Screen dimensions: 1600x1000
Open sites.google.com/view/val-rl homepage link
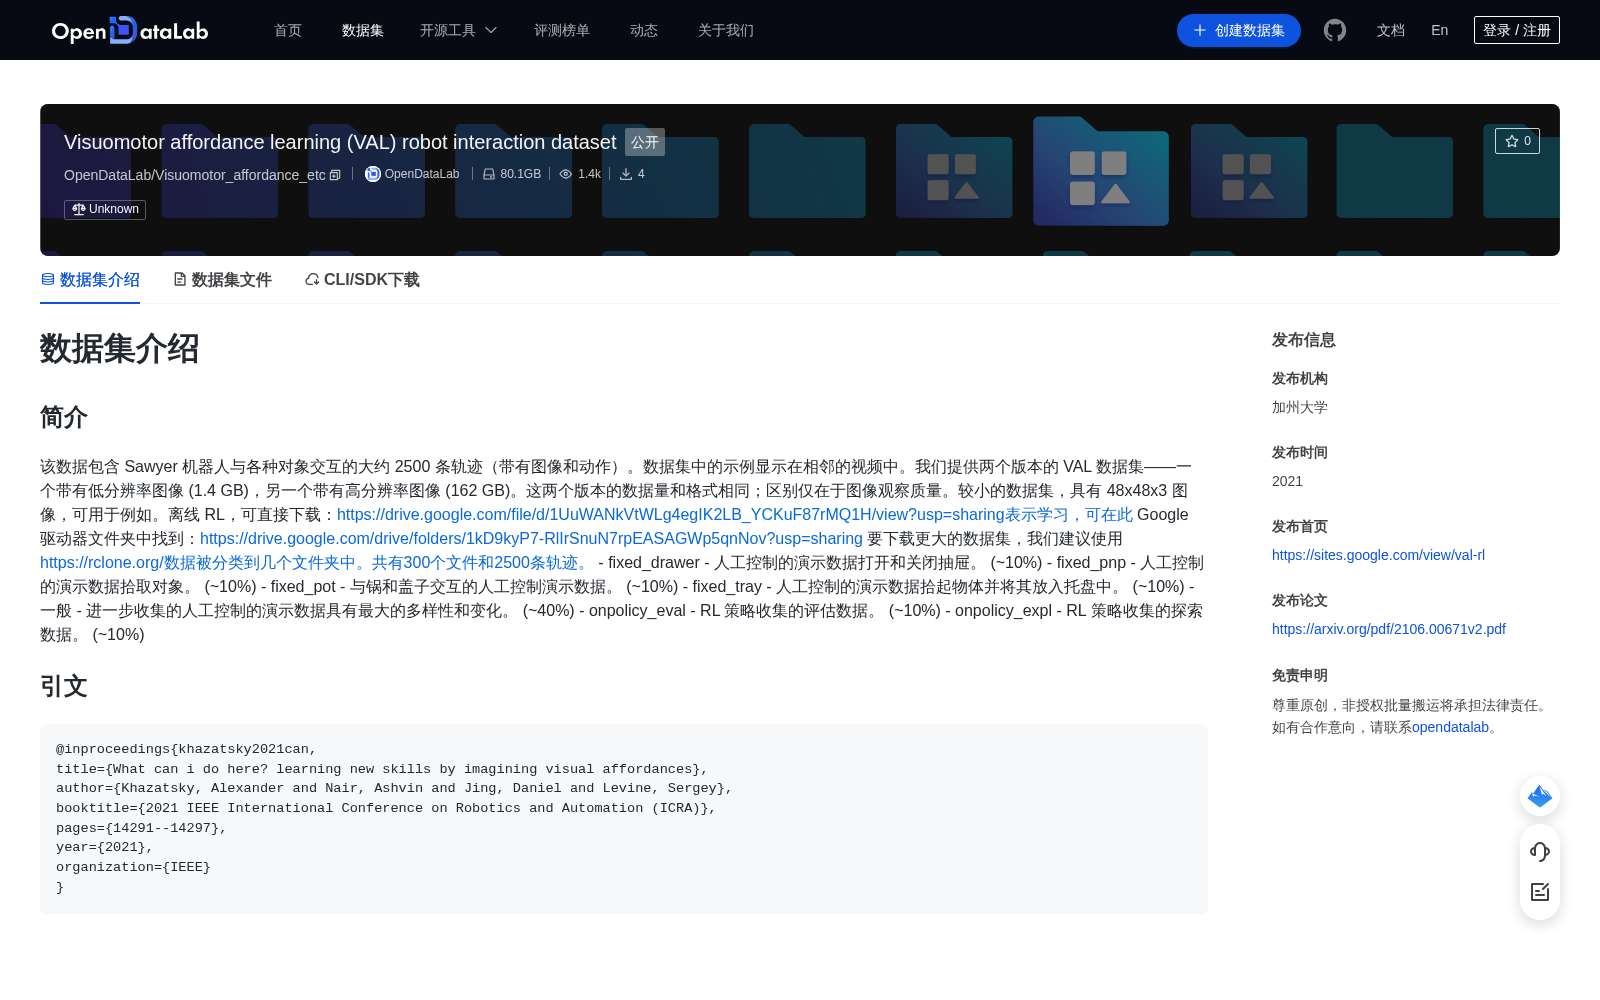coord(1378,555)
